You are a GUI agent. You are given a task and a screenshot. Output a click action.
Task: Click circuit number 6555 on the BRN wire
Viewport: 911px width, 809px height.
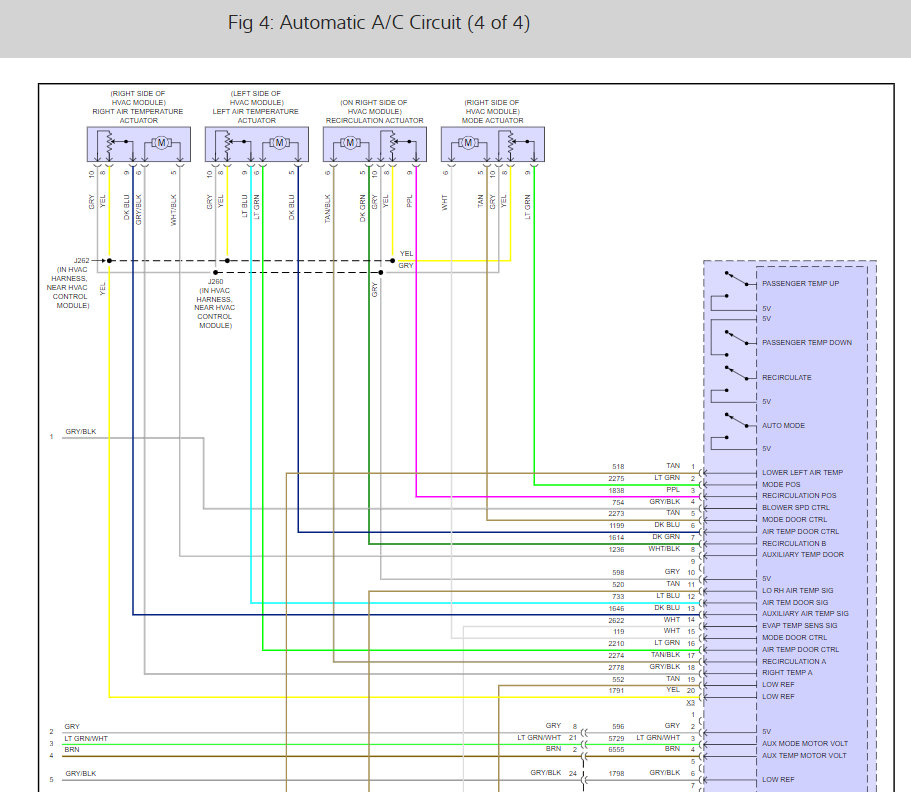616,750
